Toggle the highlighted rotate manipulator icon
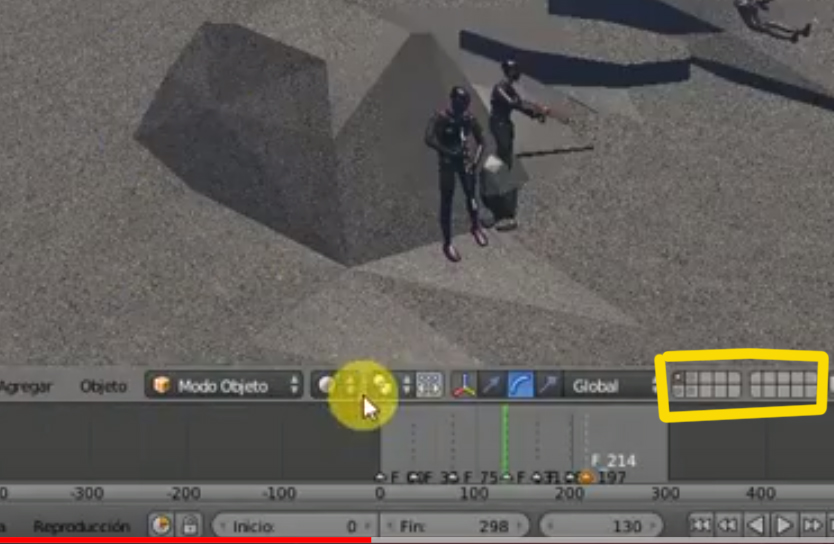 coord(520,386)
